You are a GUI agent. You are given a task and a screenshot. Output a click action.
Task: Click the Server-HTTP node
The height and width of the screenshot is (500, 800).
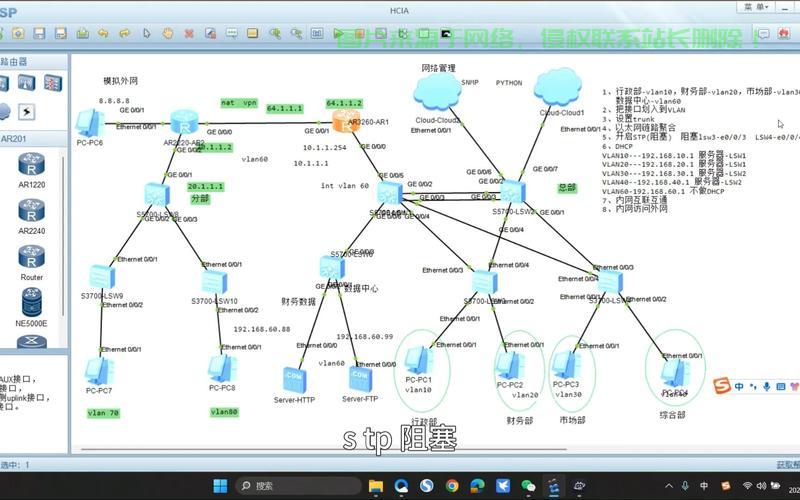tap(294, 380)
